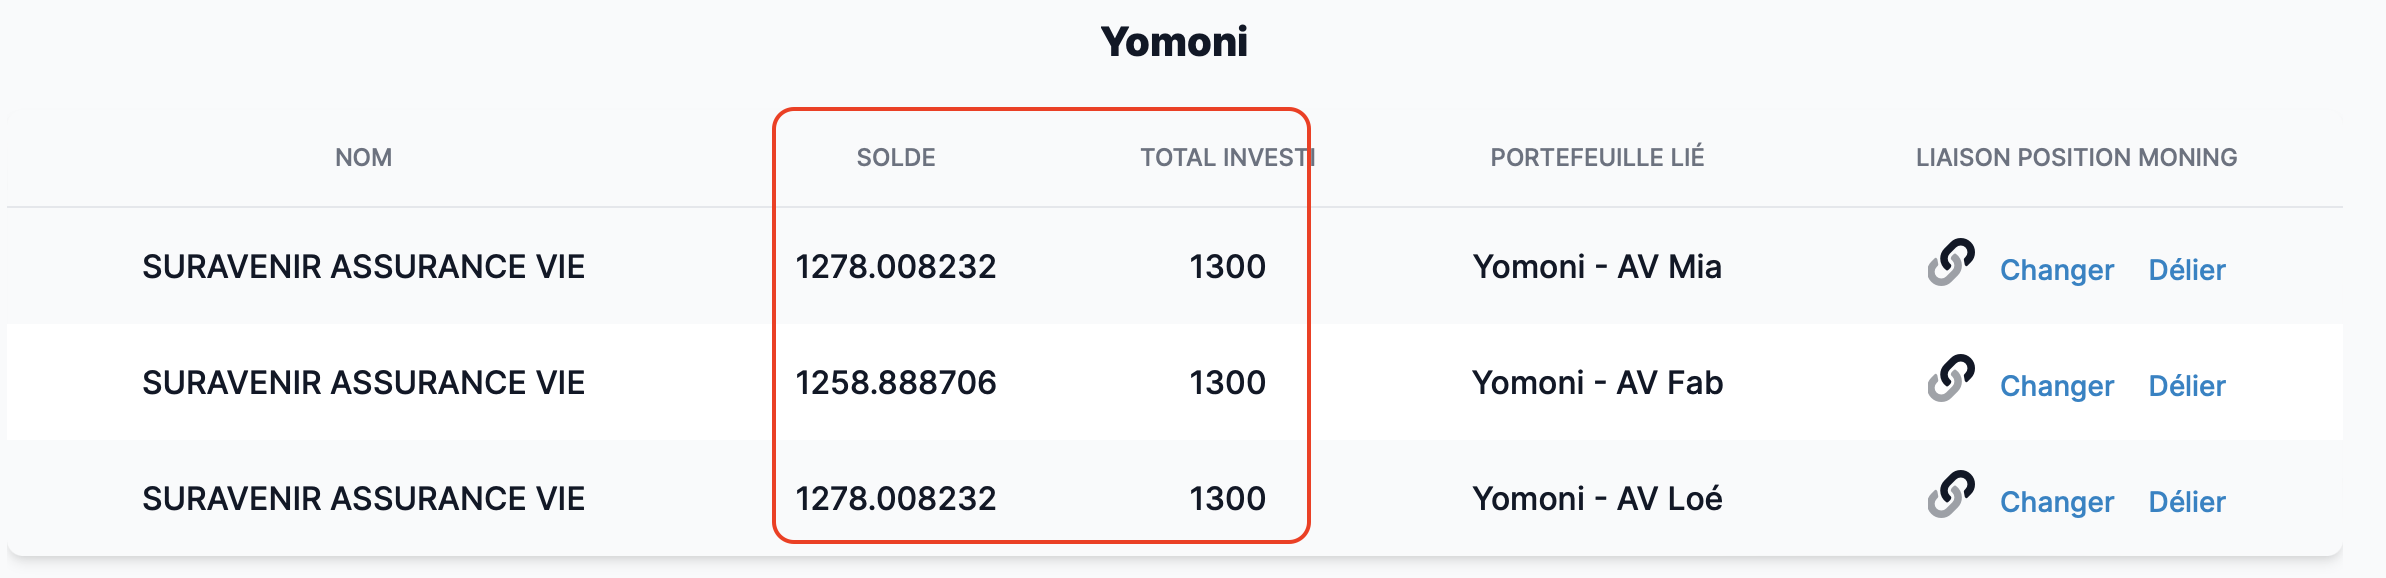The image size is (2386, 578).
Task: Unlink portfolio via Délier on AV Fab row
Action: pyautogui.click(x=2187, y=386)
